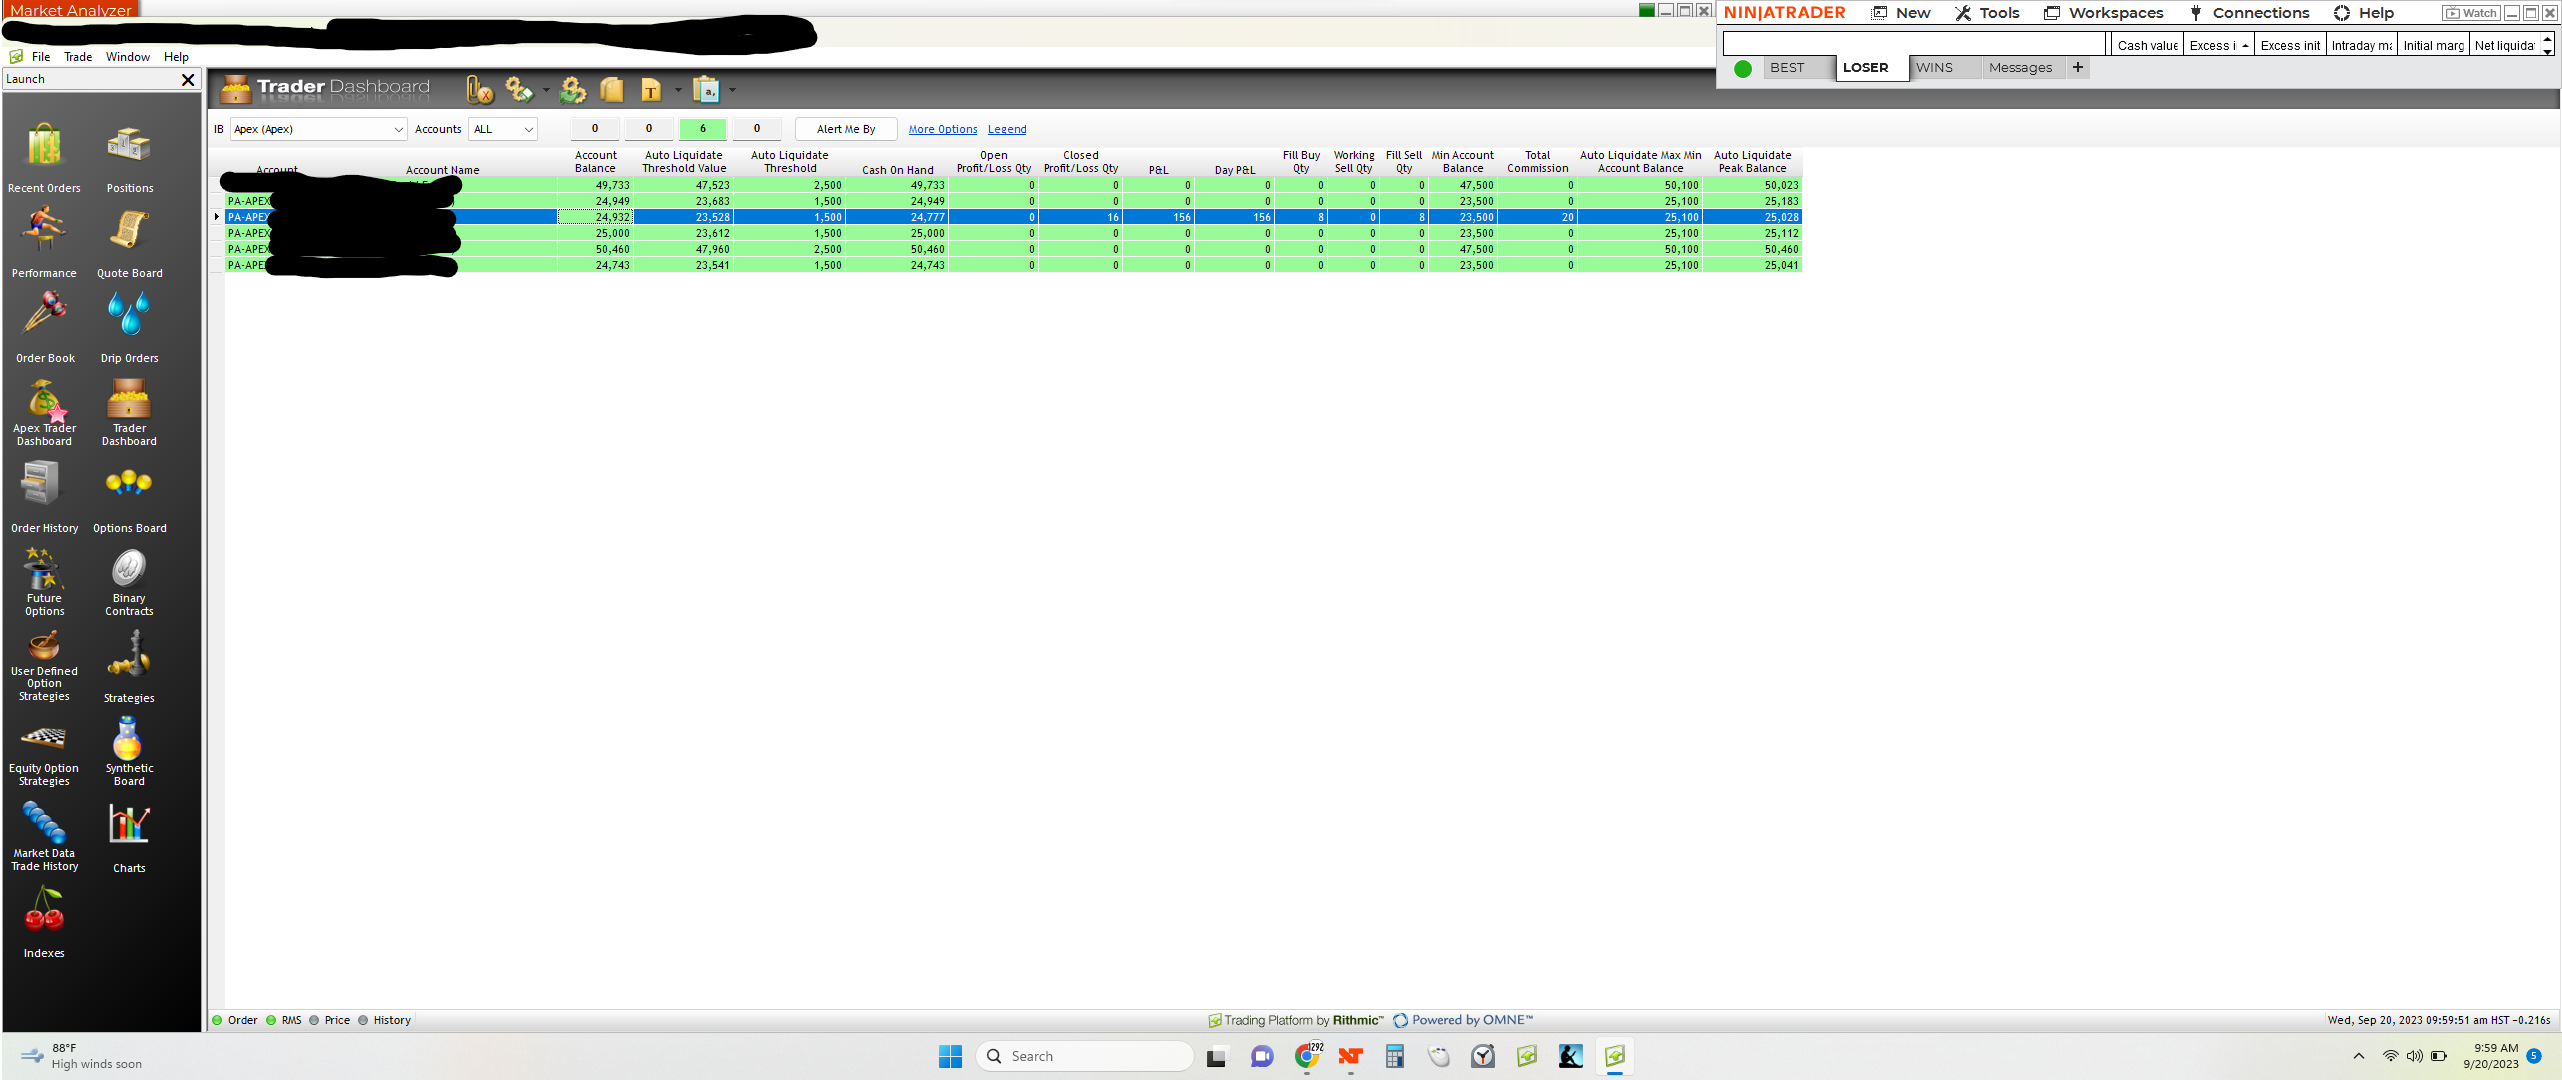Open the Legend link
Viewport: 2562px width, 1080px height.
pos(1007,130)
